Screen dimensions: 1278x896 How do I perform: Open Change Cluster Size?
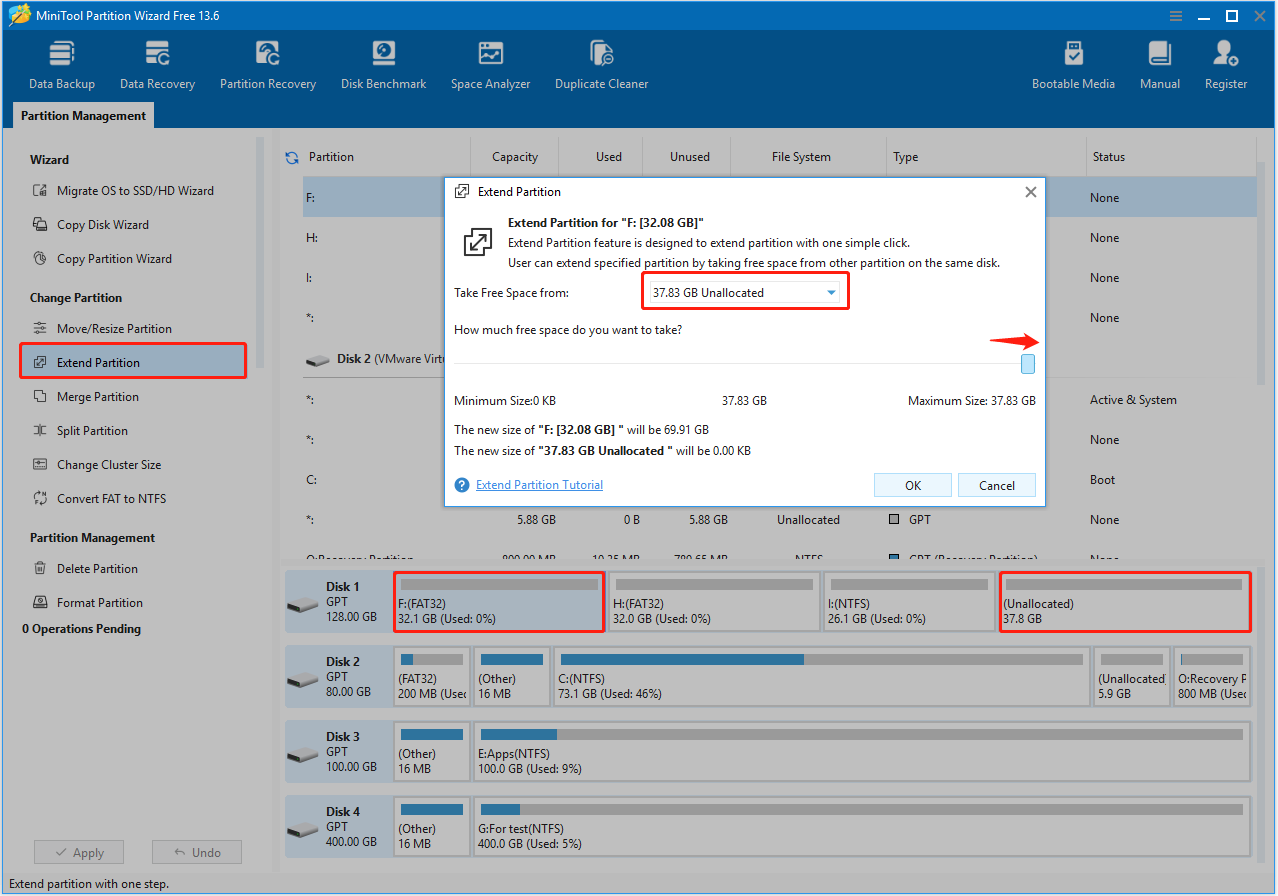(96, 465)
